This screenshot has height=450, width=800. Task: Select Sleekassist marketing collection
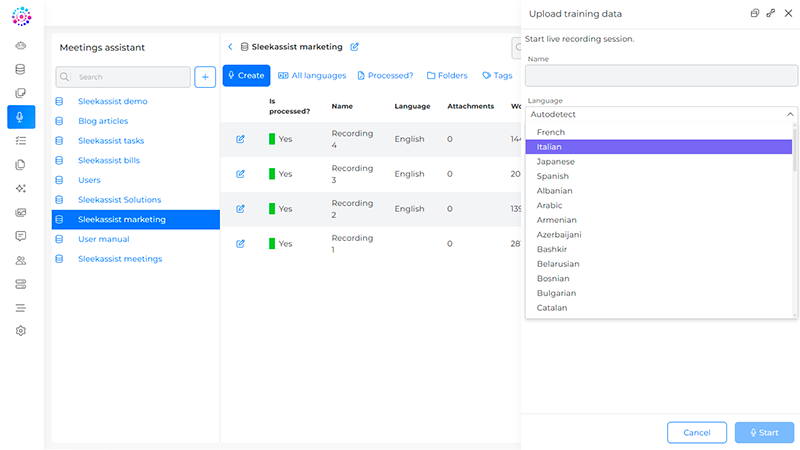[136, 220]
